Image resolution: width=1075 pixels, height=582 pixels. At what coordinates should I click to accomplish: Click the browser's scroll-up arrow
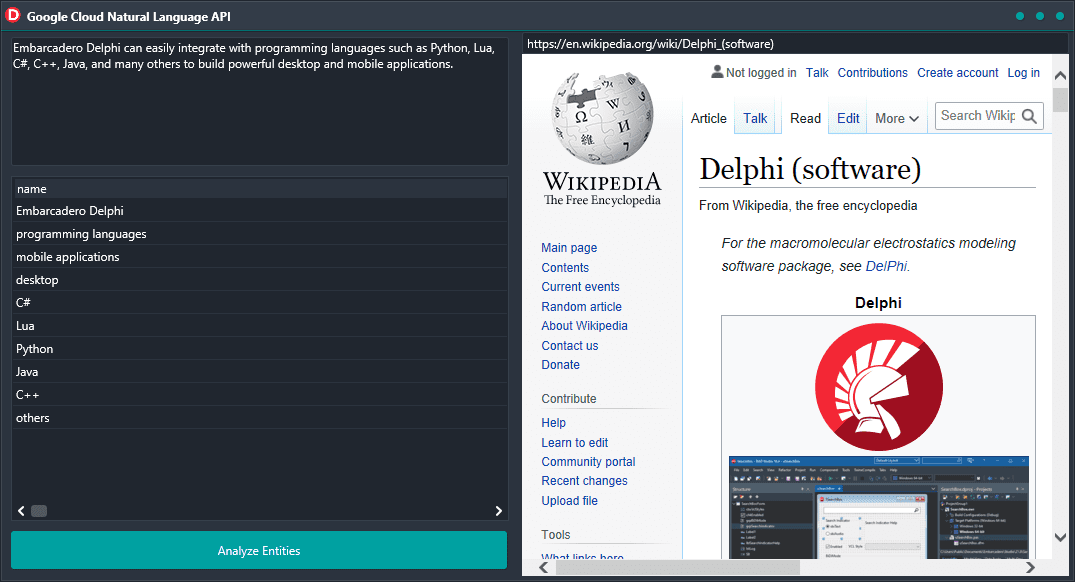coord(1060,75)
